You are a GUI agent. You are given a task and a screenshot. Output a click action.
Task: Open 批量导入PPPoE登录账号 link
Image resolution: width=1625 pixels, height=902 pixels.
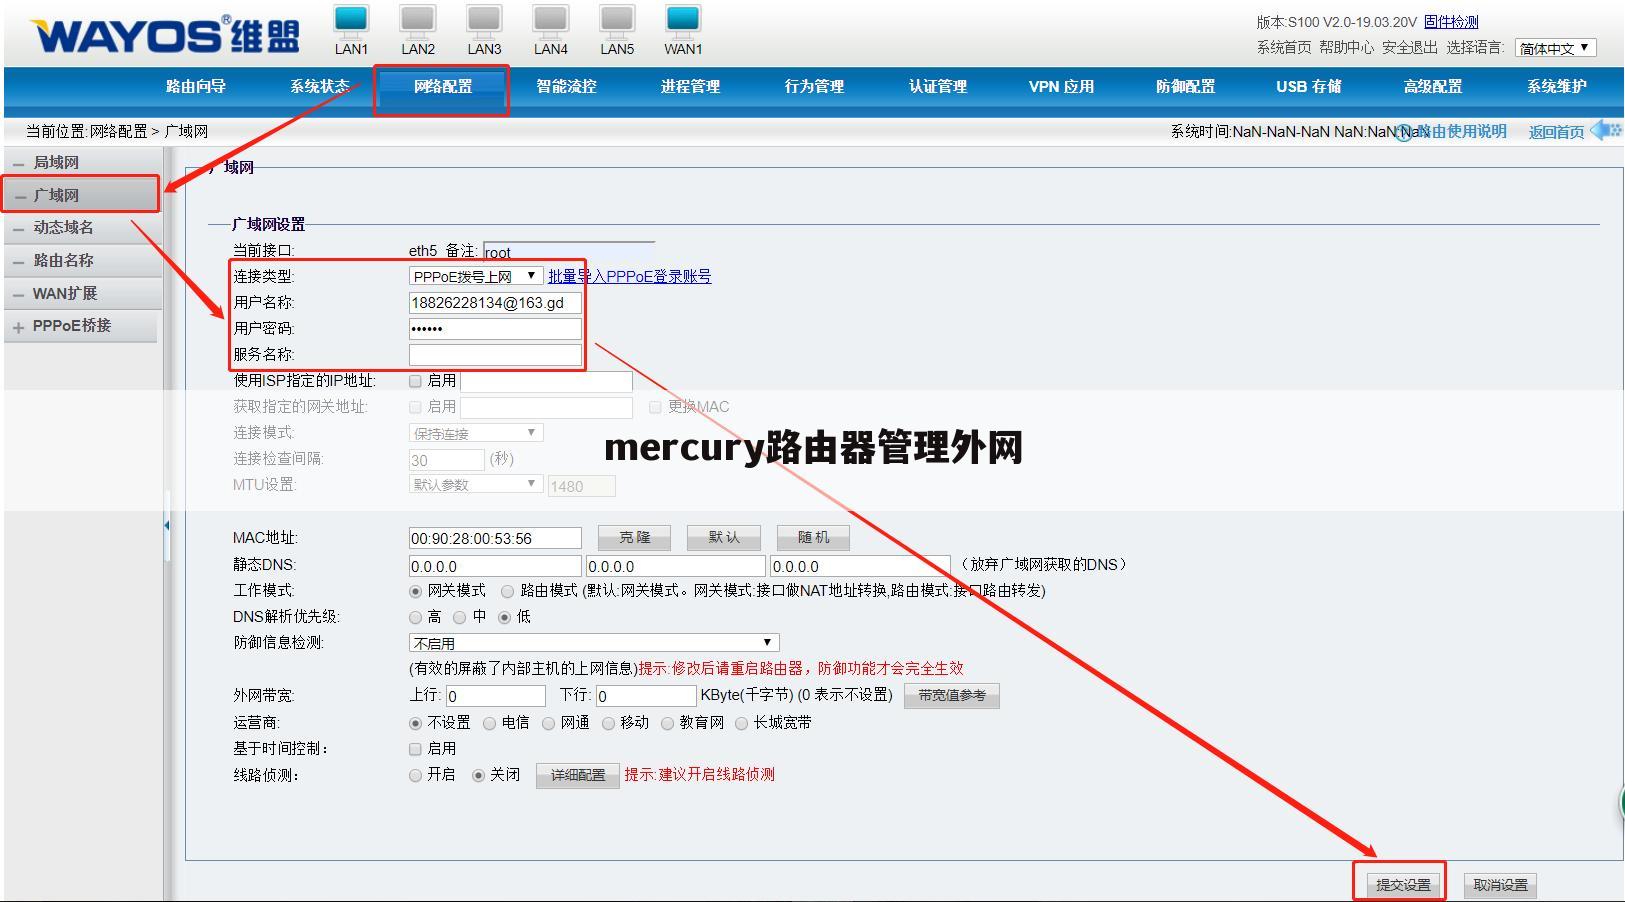629,276
